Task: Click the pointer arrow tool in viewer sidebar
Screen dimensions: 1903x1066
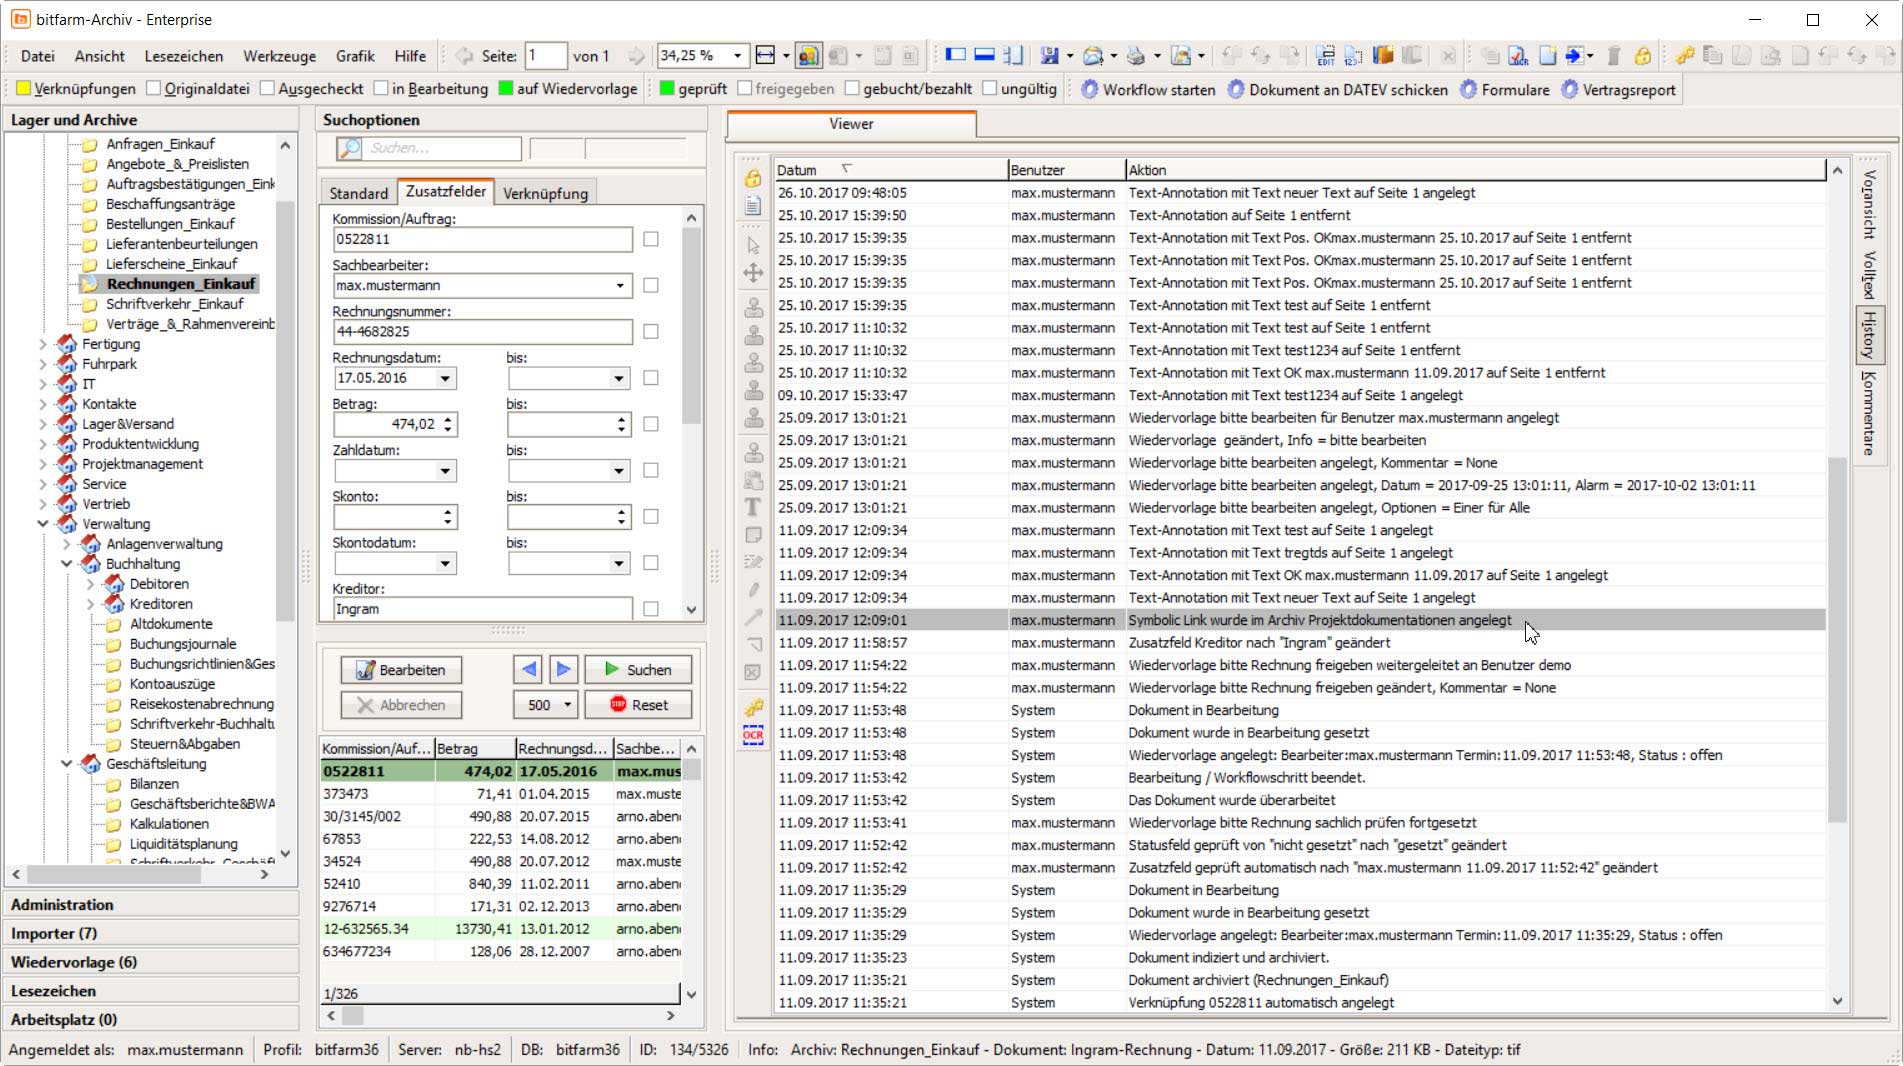Action: [x=753, y=245]
